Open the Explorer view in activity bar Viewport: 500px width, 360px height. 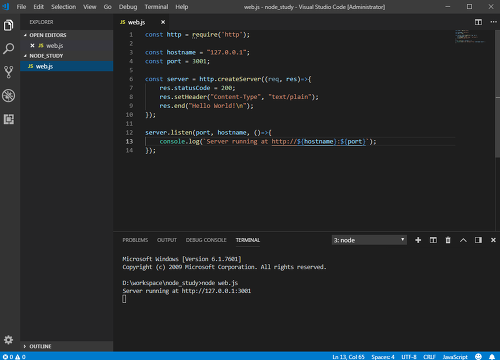[9, 25]
